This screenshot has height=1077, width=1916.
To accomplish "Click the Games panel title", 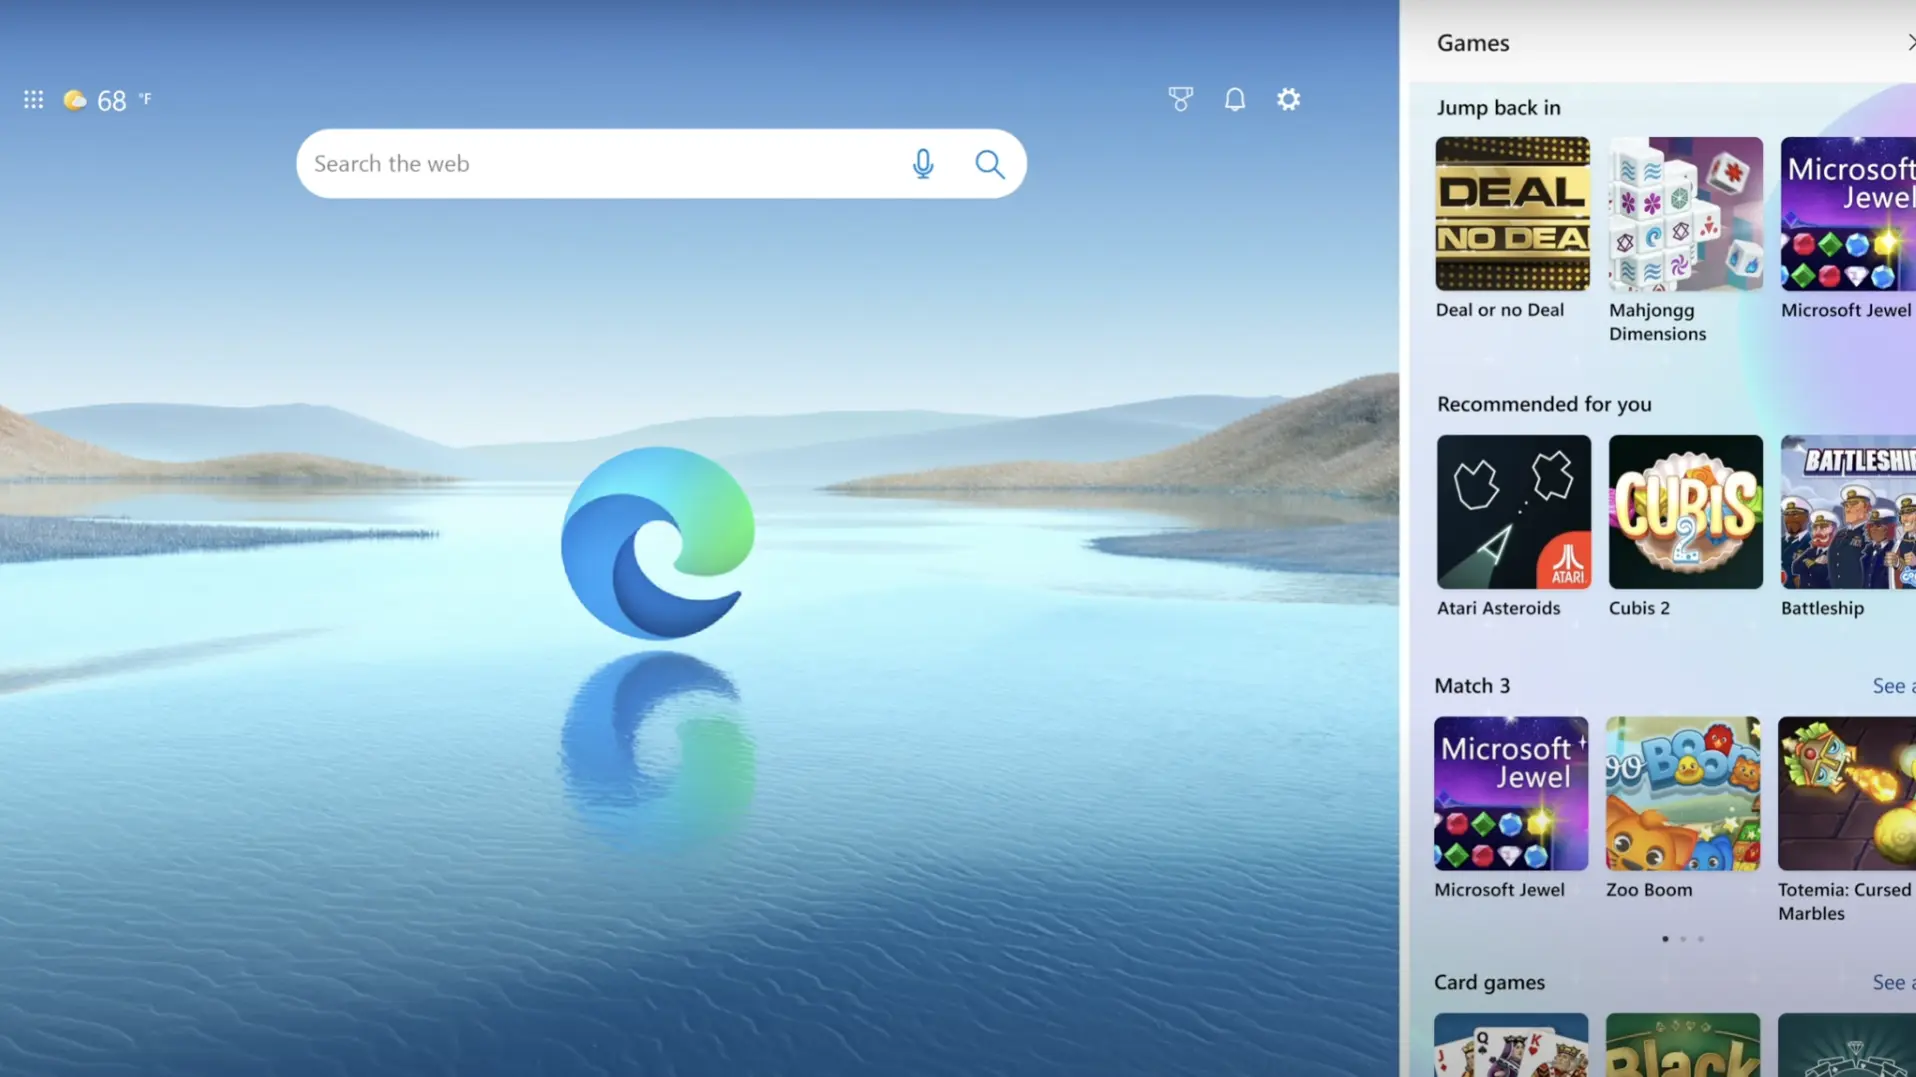I will click(1473, 43).
